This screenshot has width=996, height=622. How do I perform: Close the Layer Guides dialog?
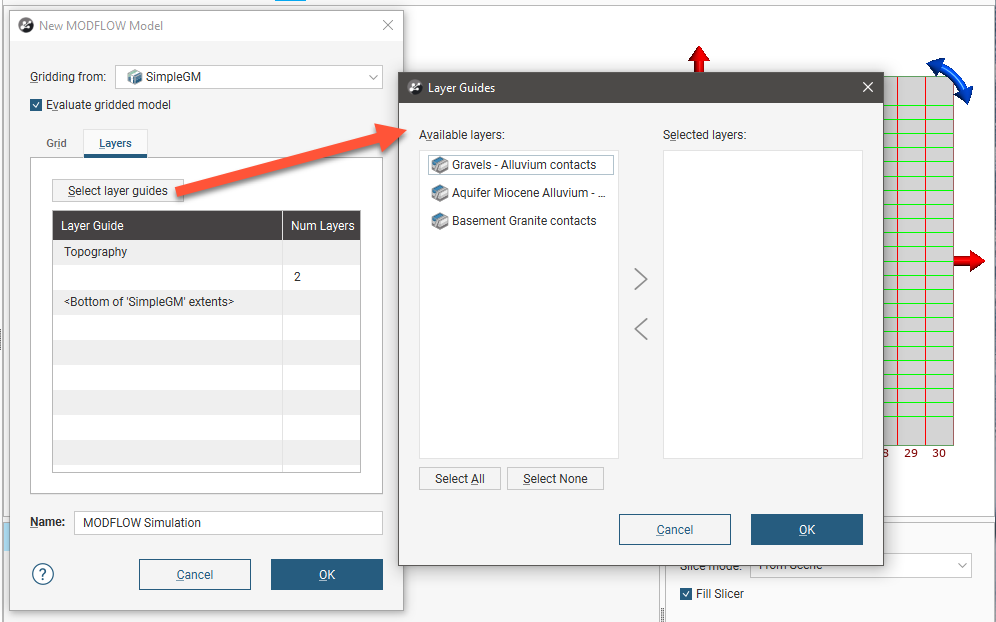(868, 88)
